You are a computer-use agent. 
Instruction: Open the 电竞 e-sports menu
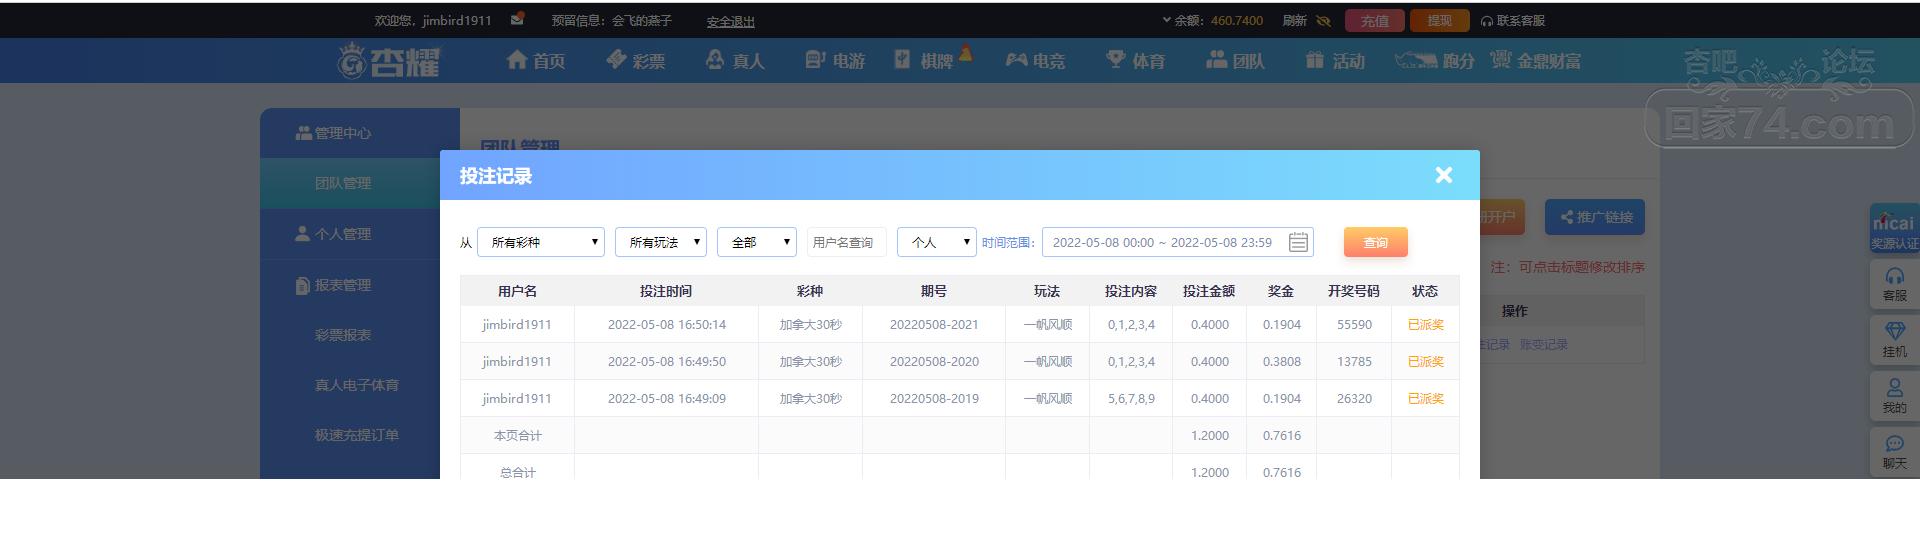(1035, 61)
